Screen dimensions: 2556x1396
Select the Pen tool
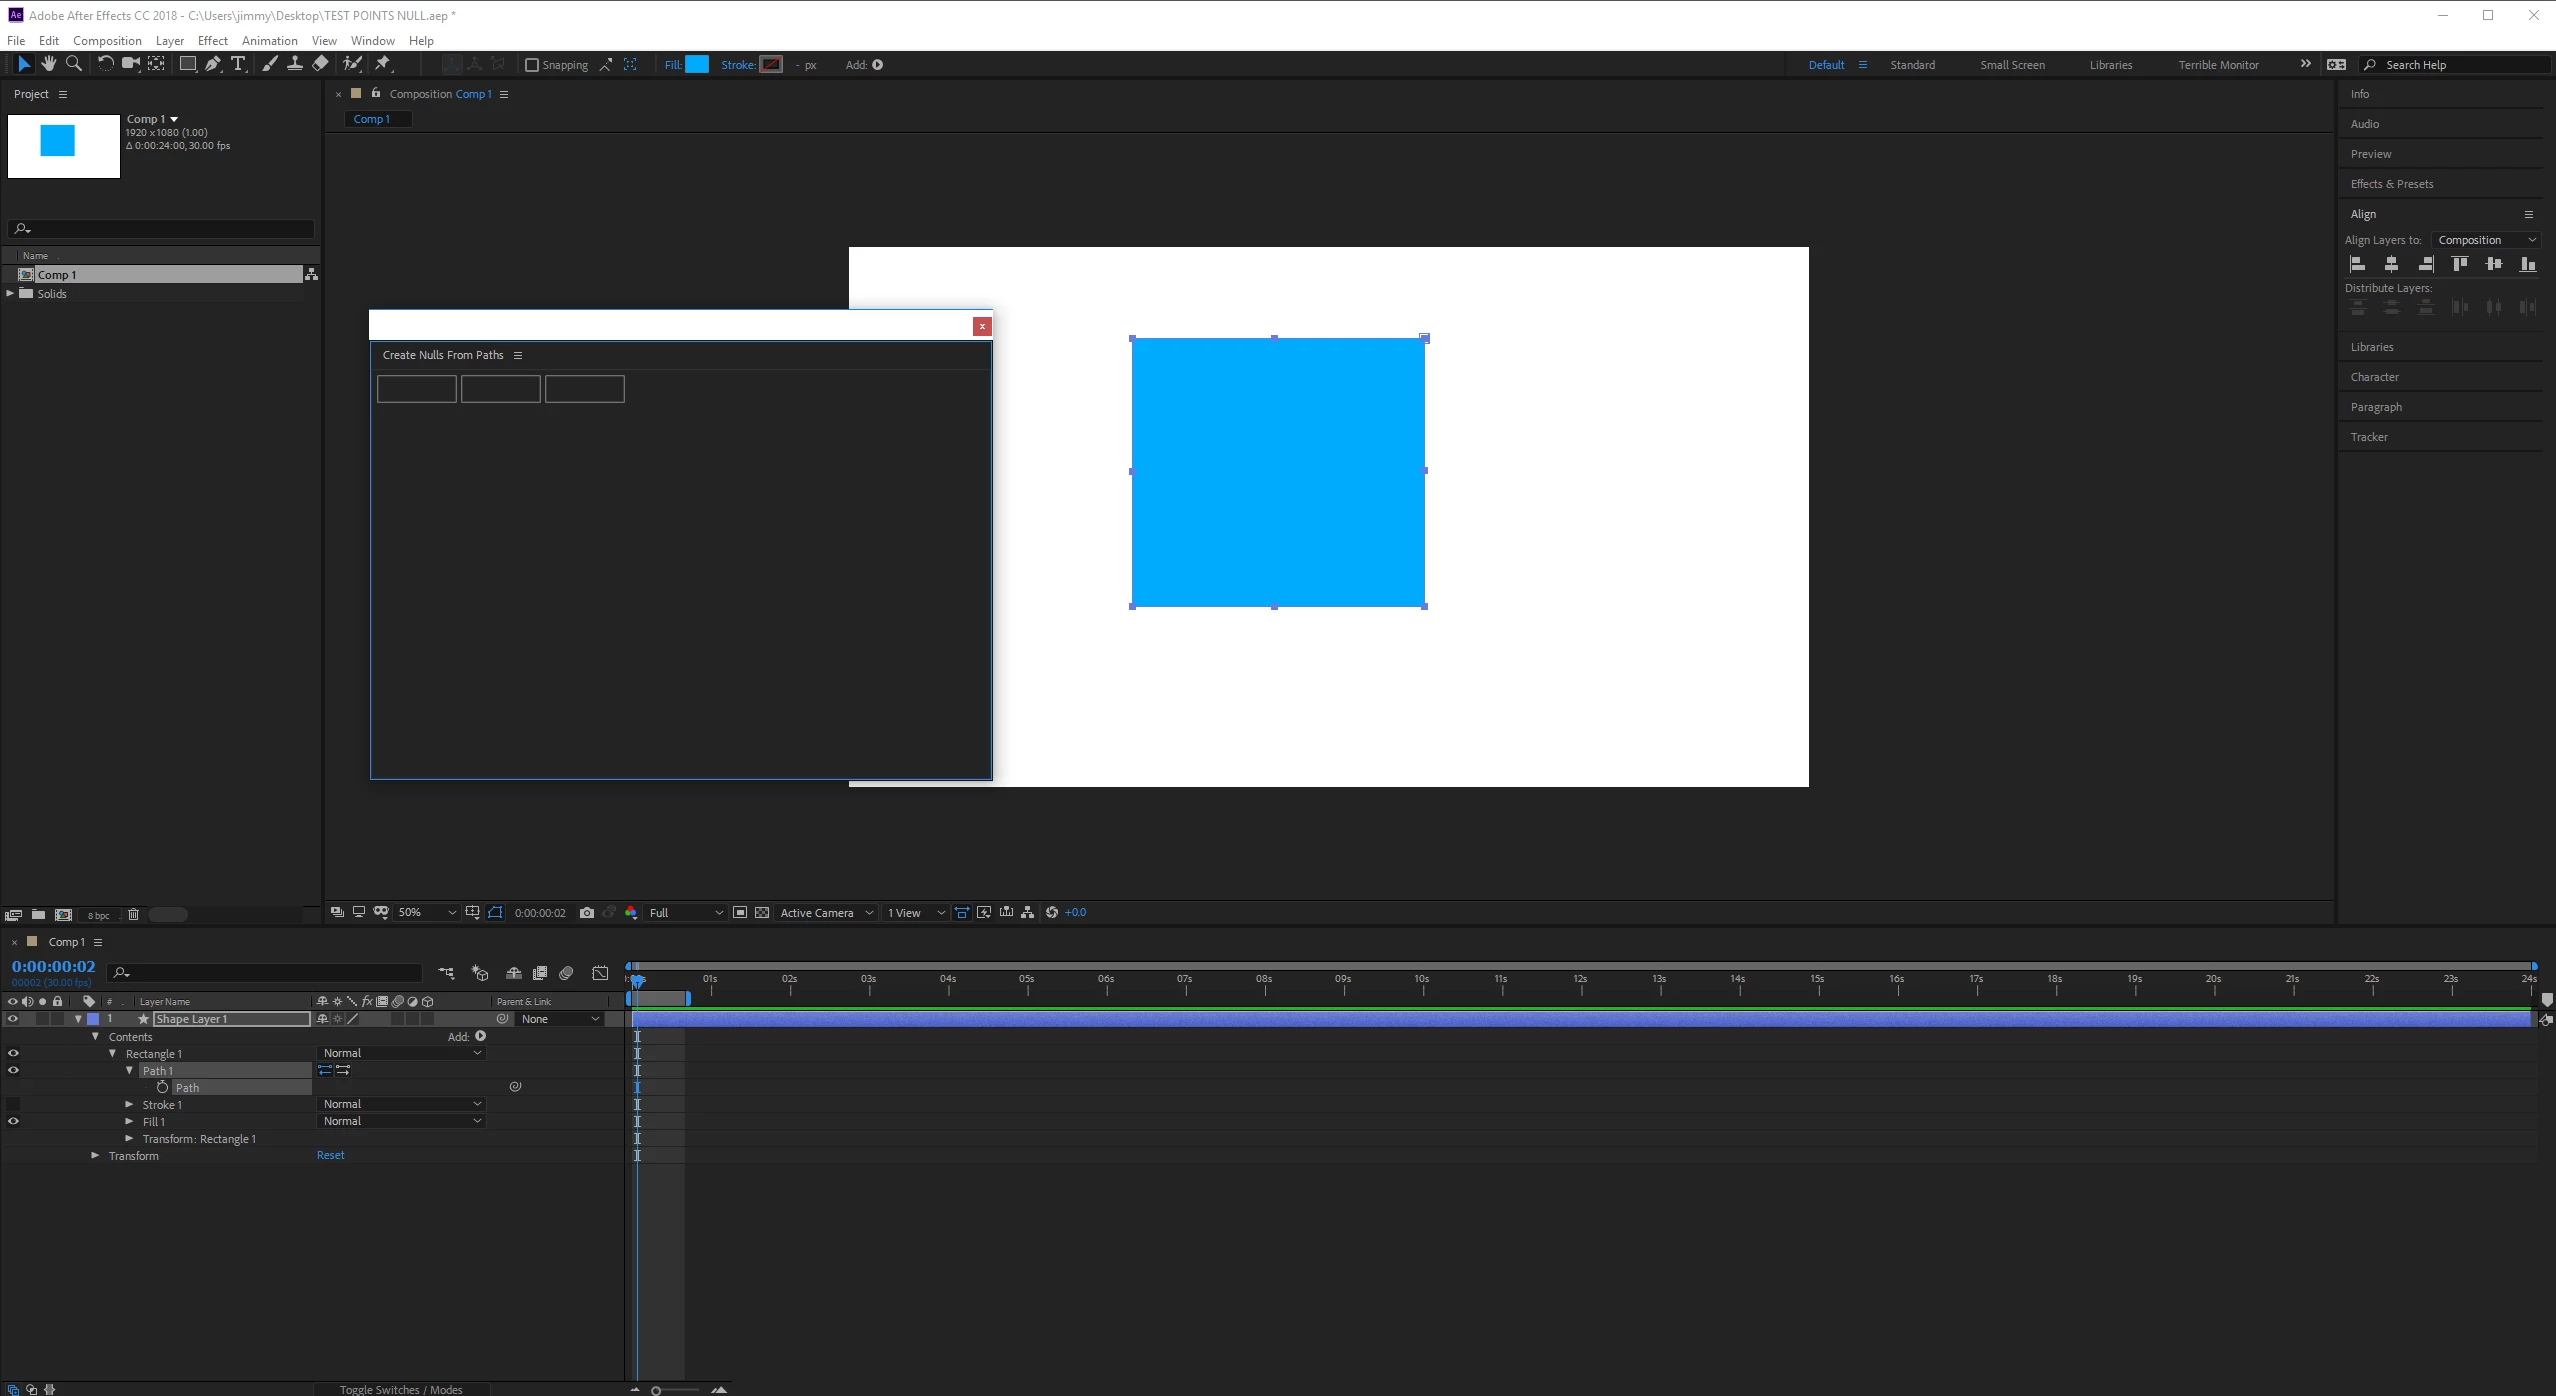click(x=212, y=64)
